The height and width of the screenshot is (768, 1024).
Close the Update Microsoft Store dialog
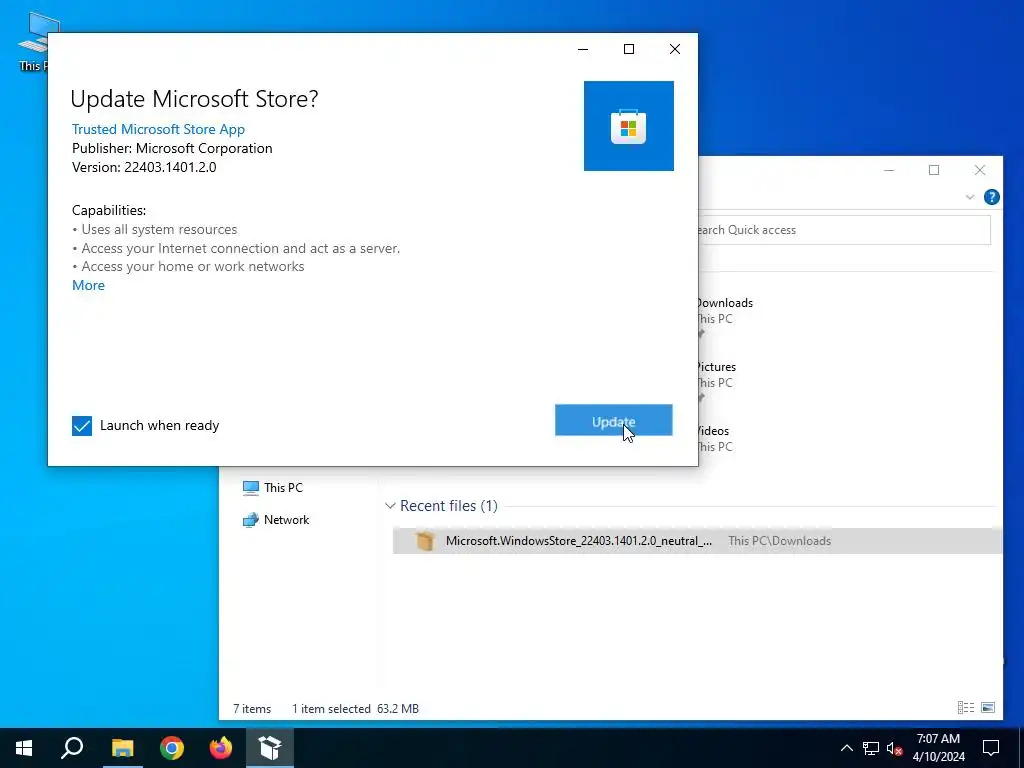point(675,49)
